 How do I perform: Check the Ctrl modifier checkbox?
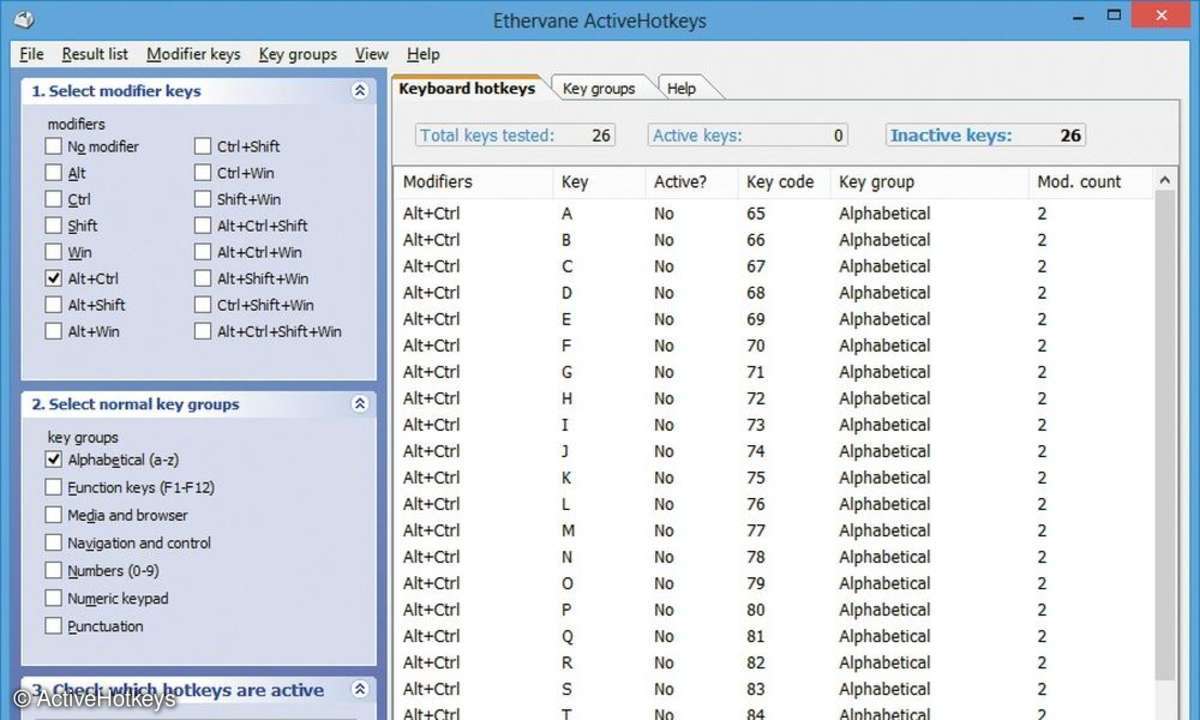pos(54,199)
